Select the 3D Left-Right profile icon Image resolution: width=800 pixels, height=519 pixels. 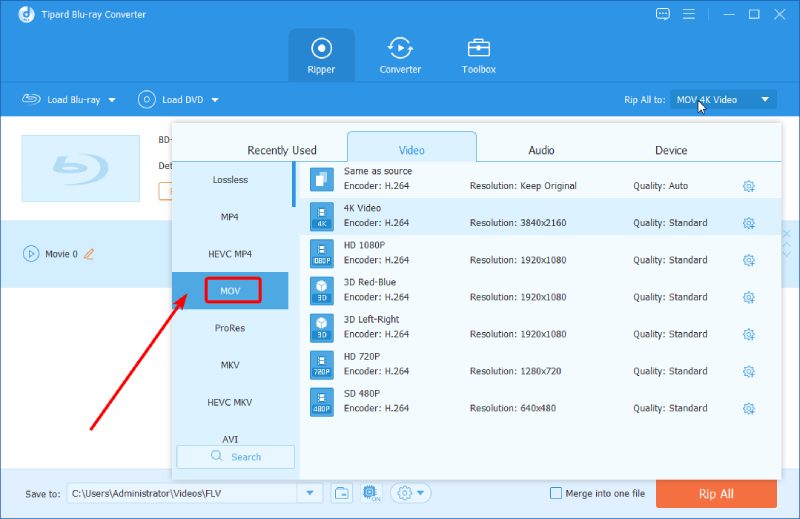point(322,328)
